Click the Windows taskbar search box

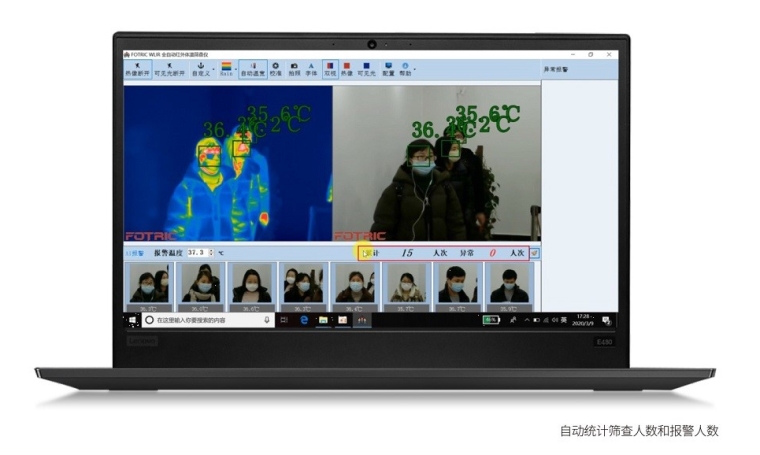click(x=205, y=320)
